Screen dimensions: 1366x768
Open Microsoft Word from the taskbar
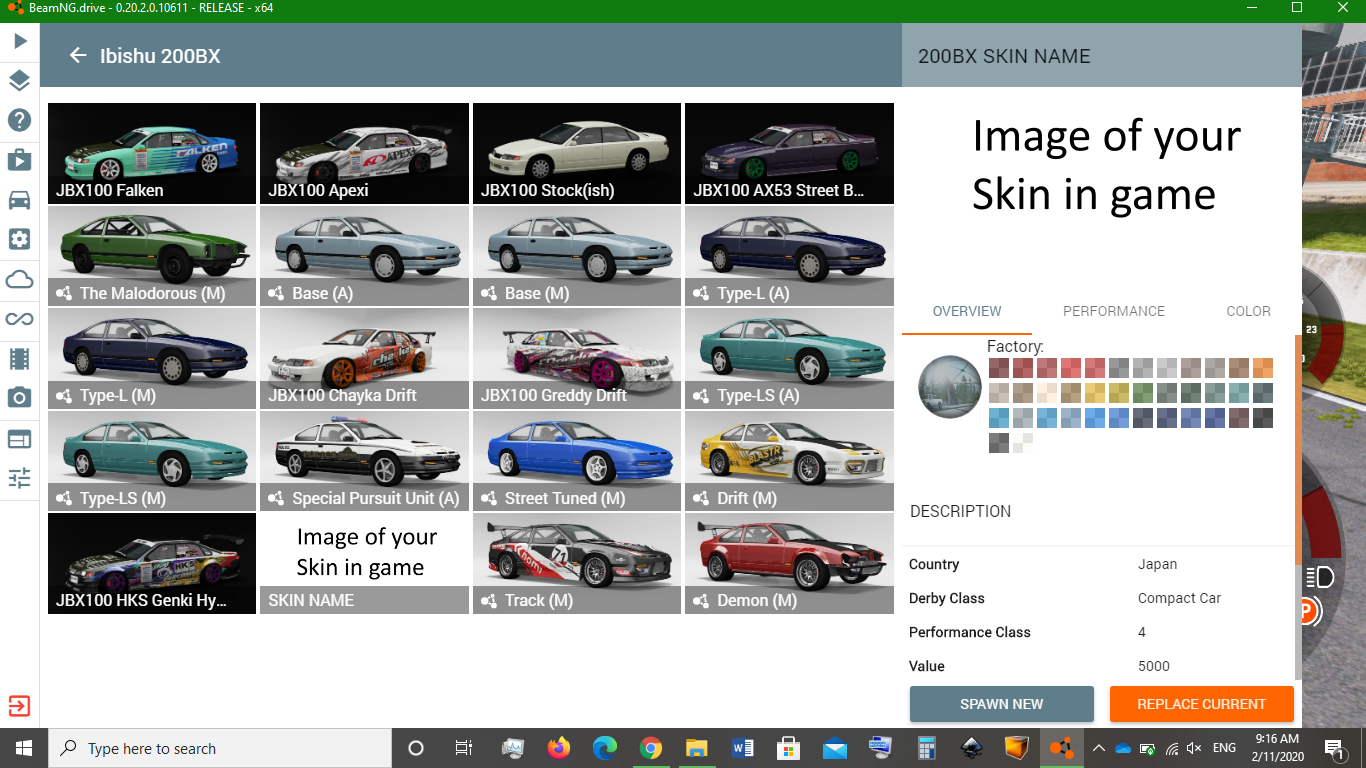click(x=742, y=748)
